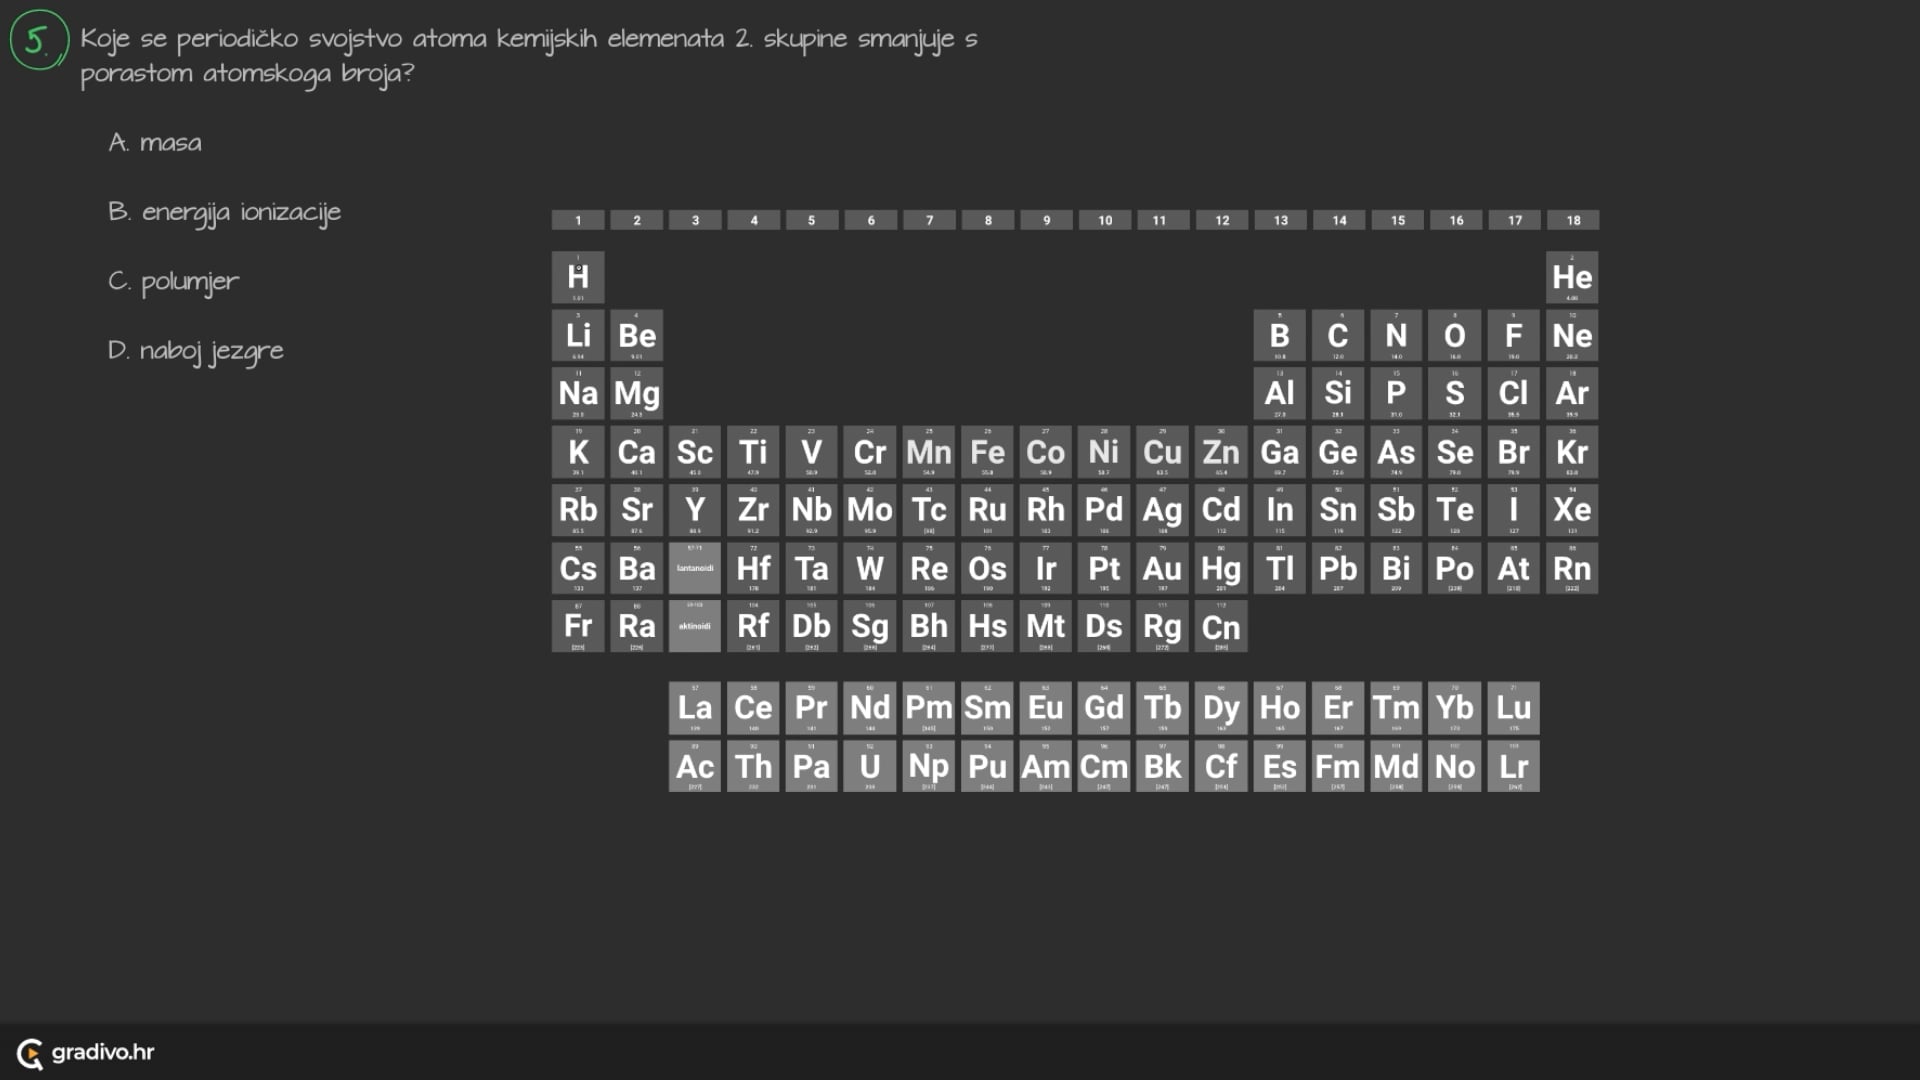Click the aluminium Al tile
This screenshot has width=1920, height=1080.
tap(1280, 393)
